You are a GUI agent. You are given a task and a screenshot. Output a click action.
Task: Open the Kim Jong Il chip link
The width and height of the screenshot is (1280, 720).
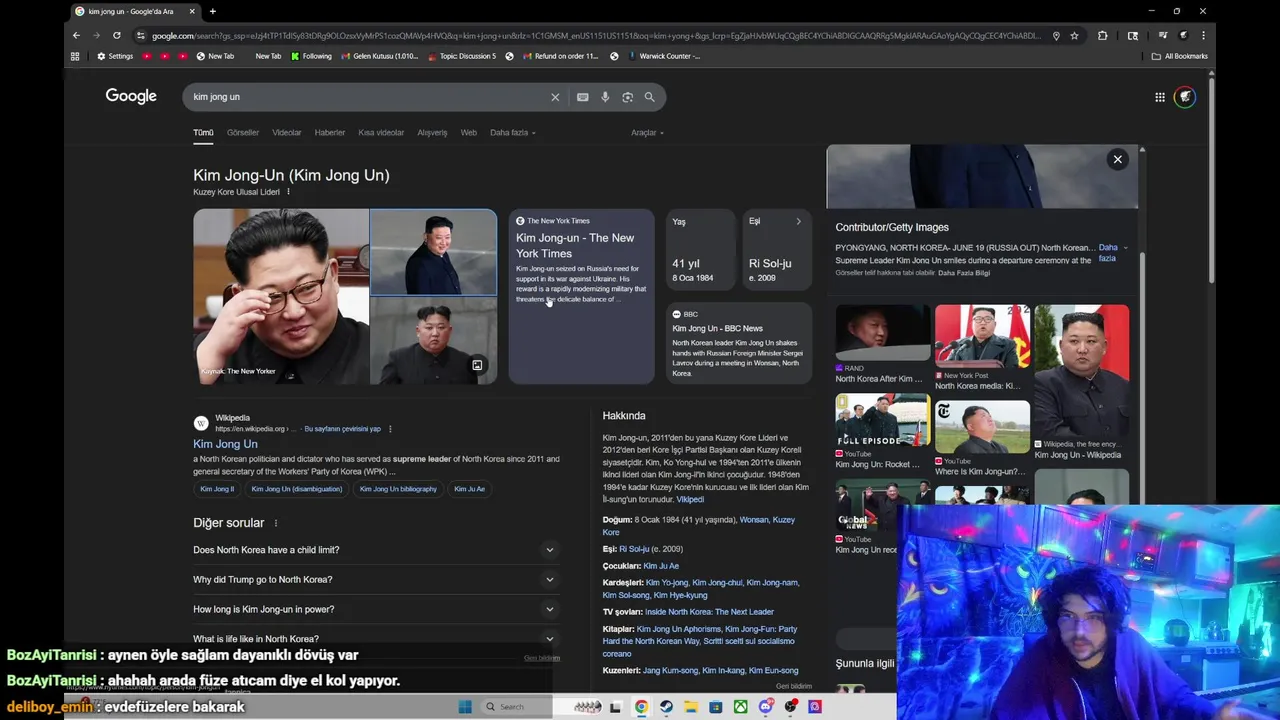(x=217, y=489)
